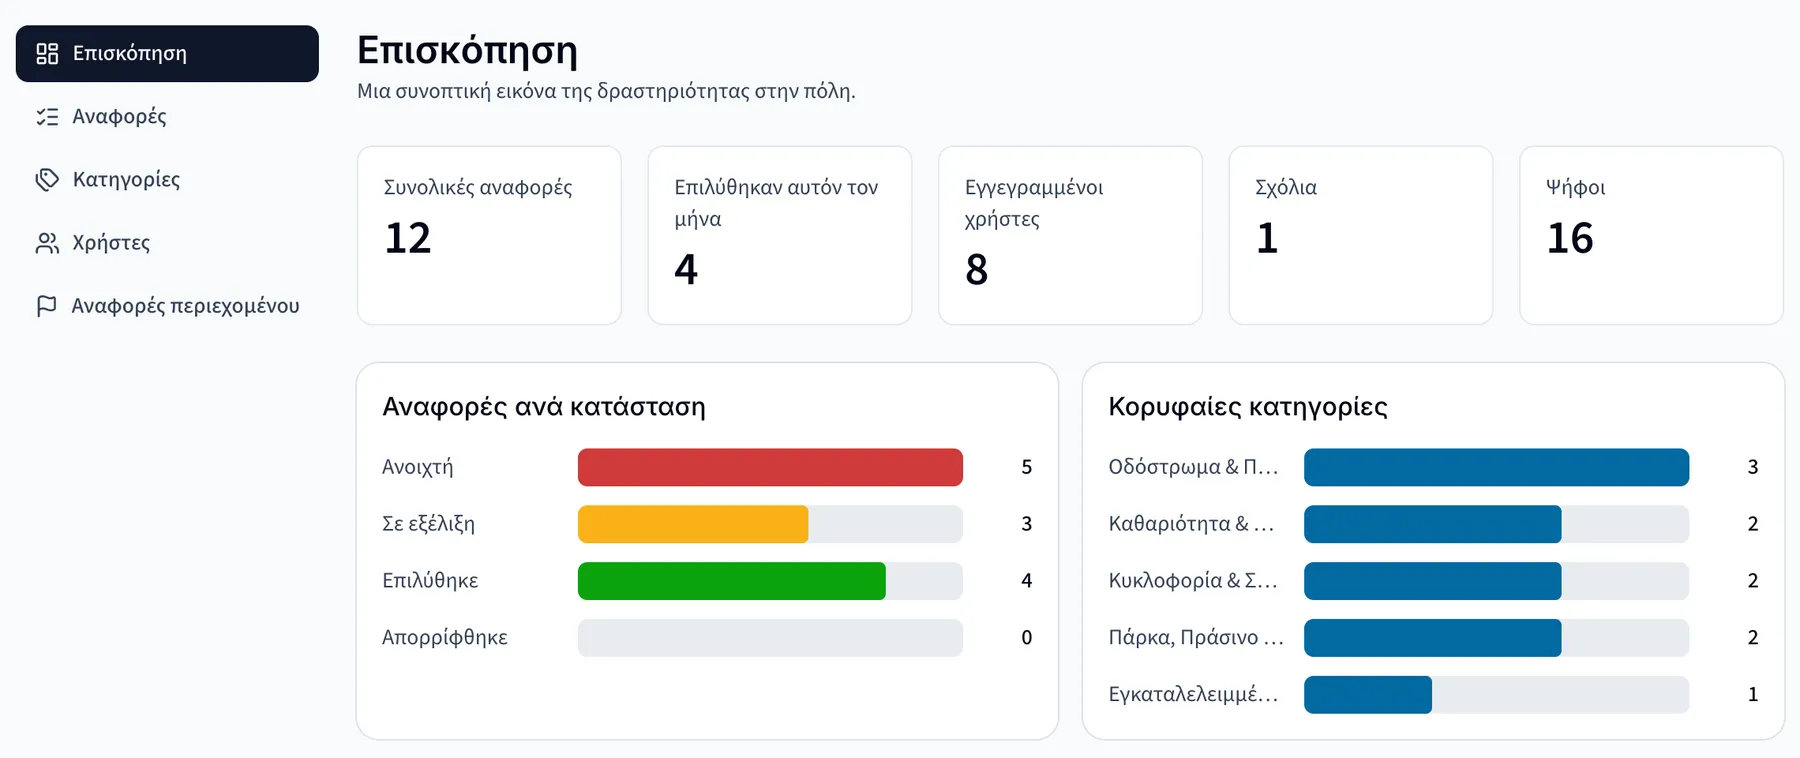
Task: Click the count 0 beside Απορρίφθηκε
Action: 1027,639
